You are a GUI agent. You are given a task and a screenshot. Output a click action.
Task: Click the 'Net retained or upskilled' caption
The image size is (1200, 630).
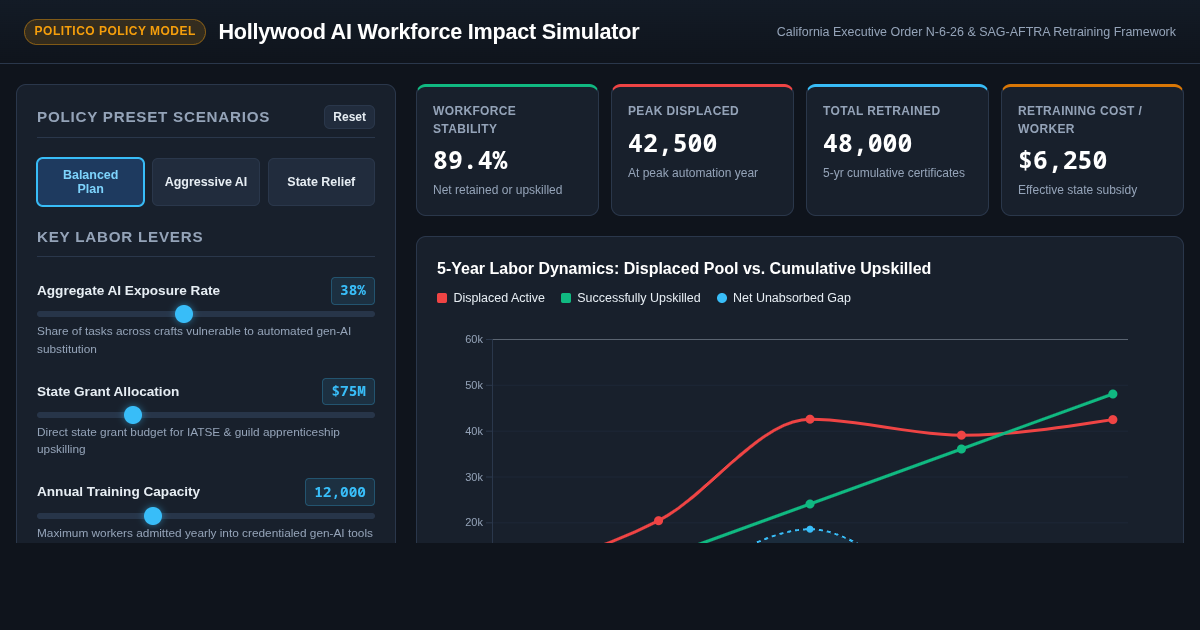[x=498, y=190]
